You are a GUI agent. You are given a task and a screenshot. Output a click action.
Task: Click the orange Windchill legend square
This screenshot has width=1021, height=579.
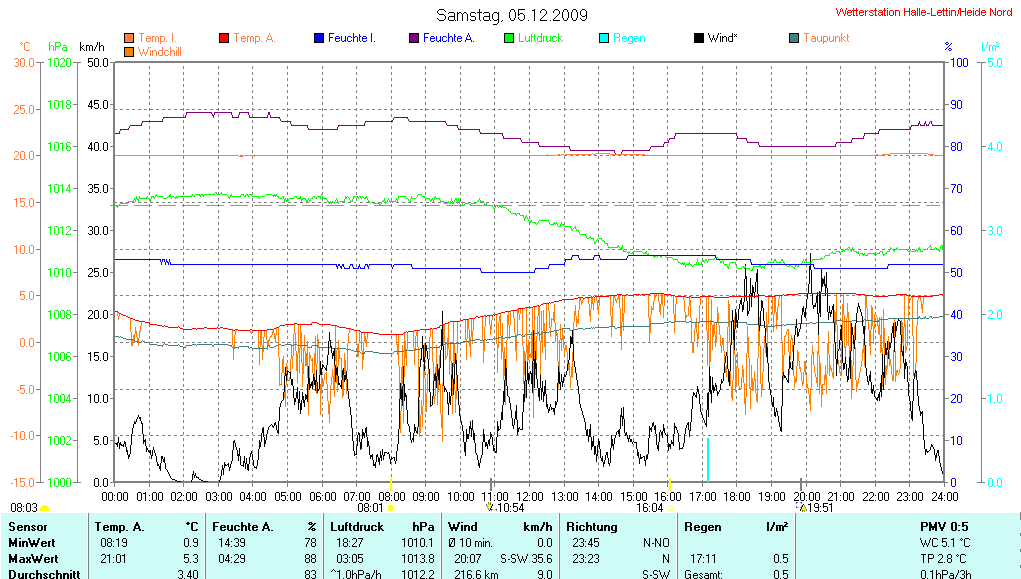[x=129, y=51]
